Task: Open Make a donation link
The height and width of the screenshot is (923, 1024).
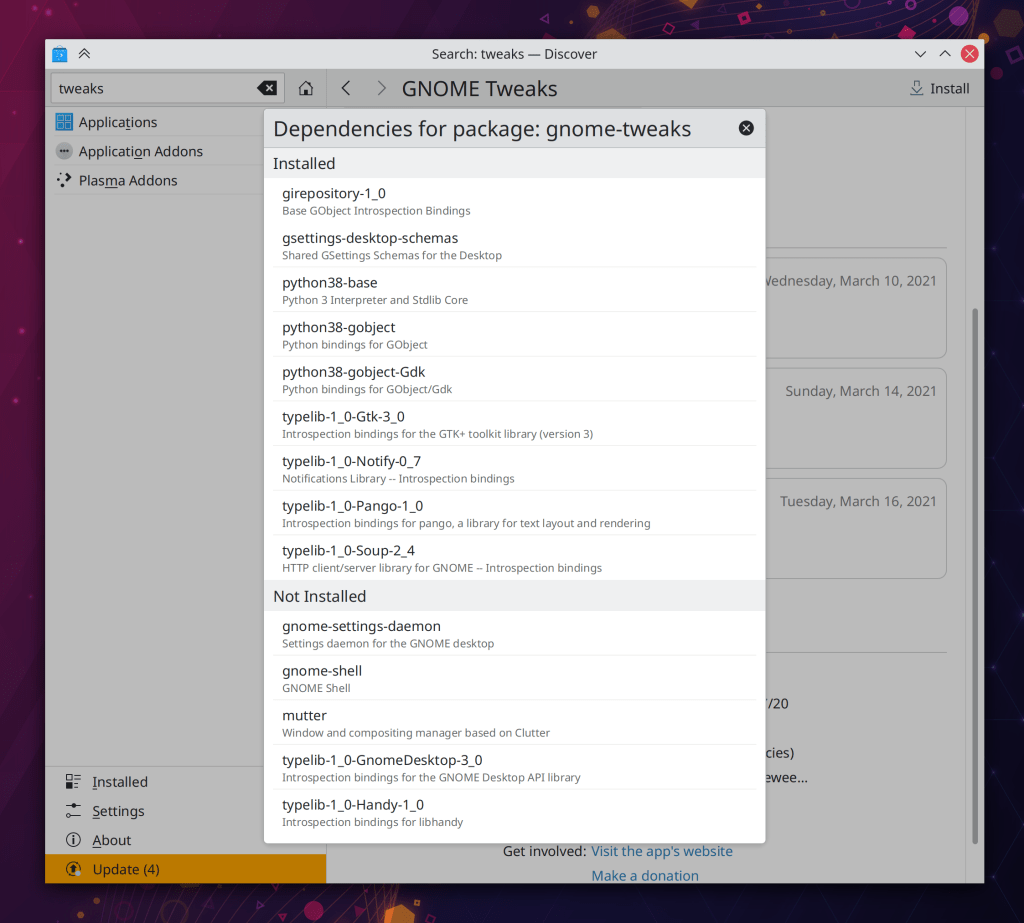Action: pyautogui.click(x=644, y=875)
